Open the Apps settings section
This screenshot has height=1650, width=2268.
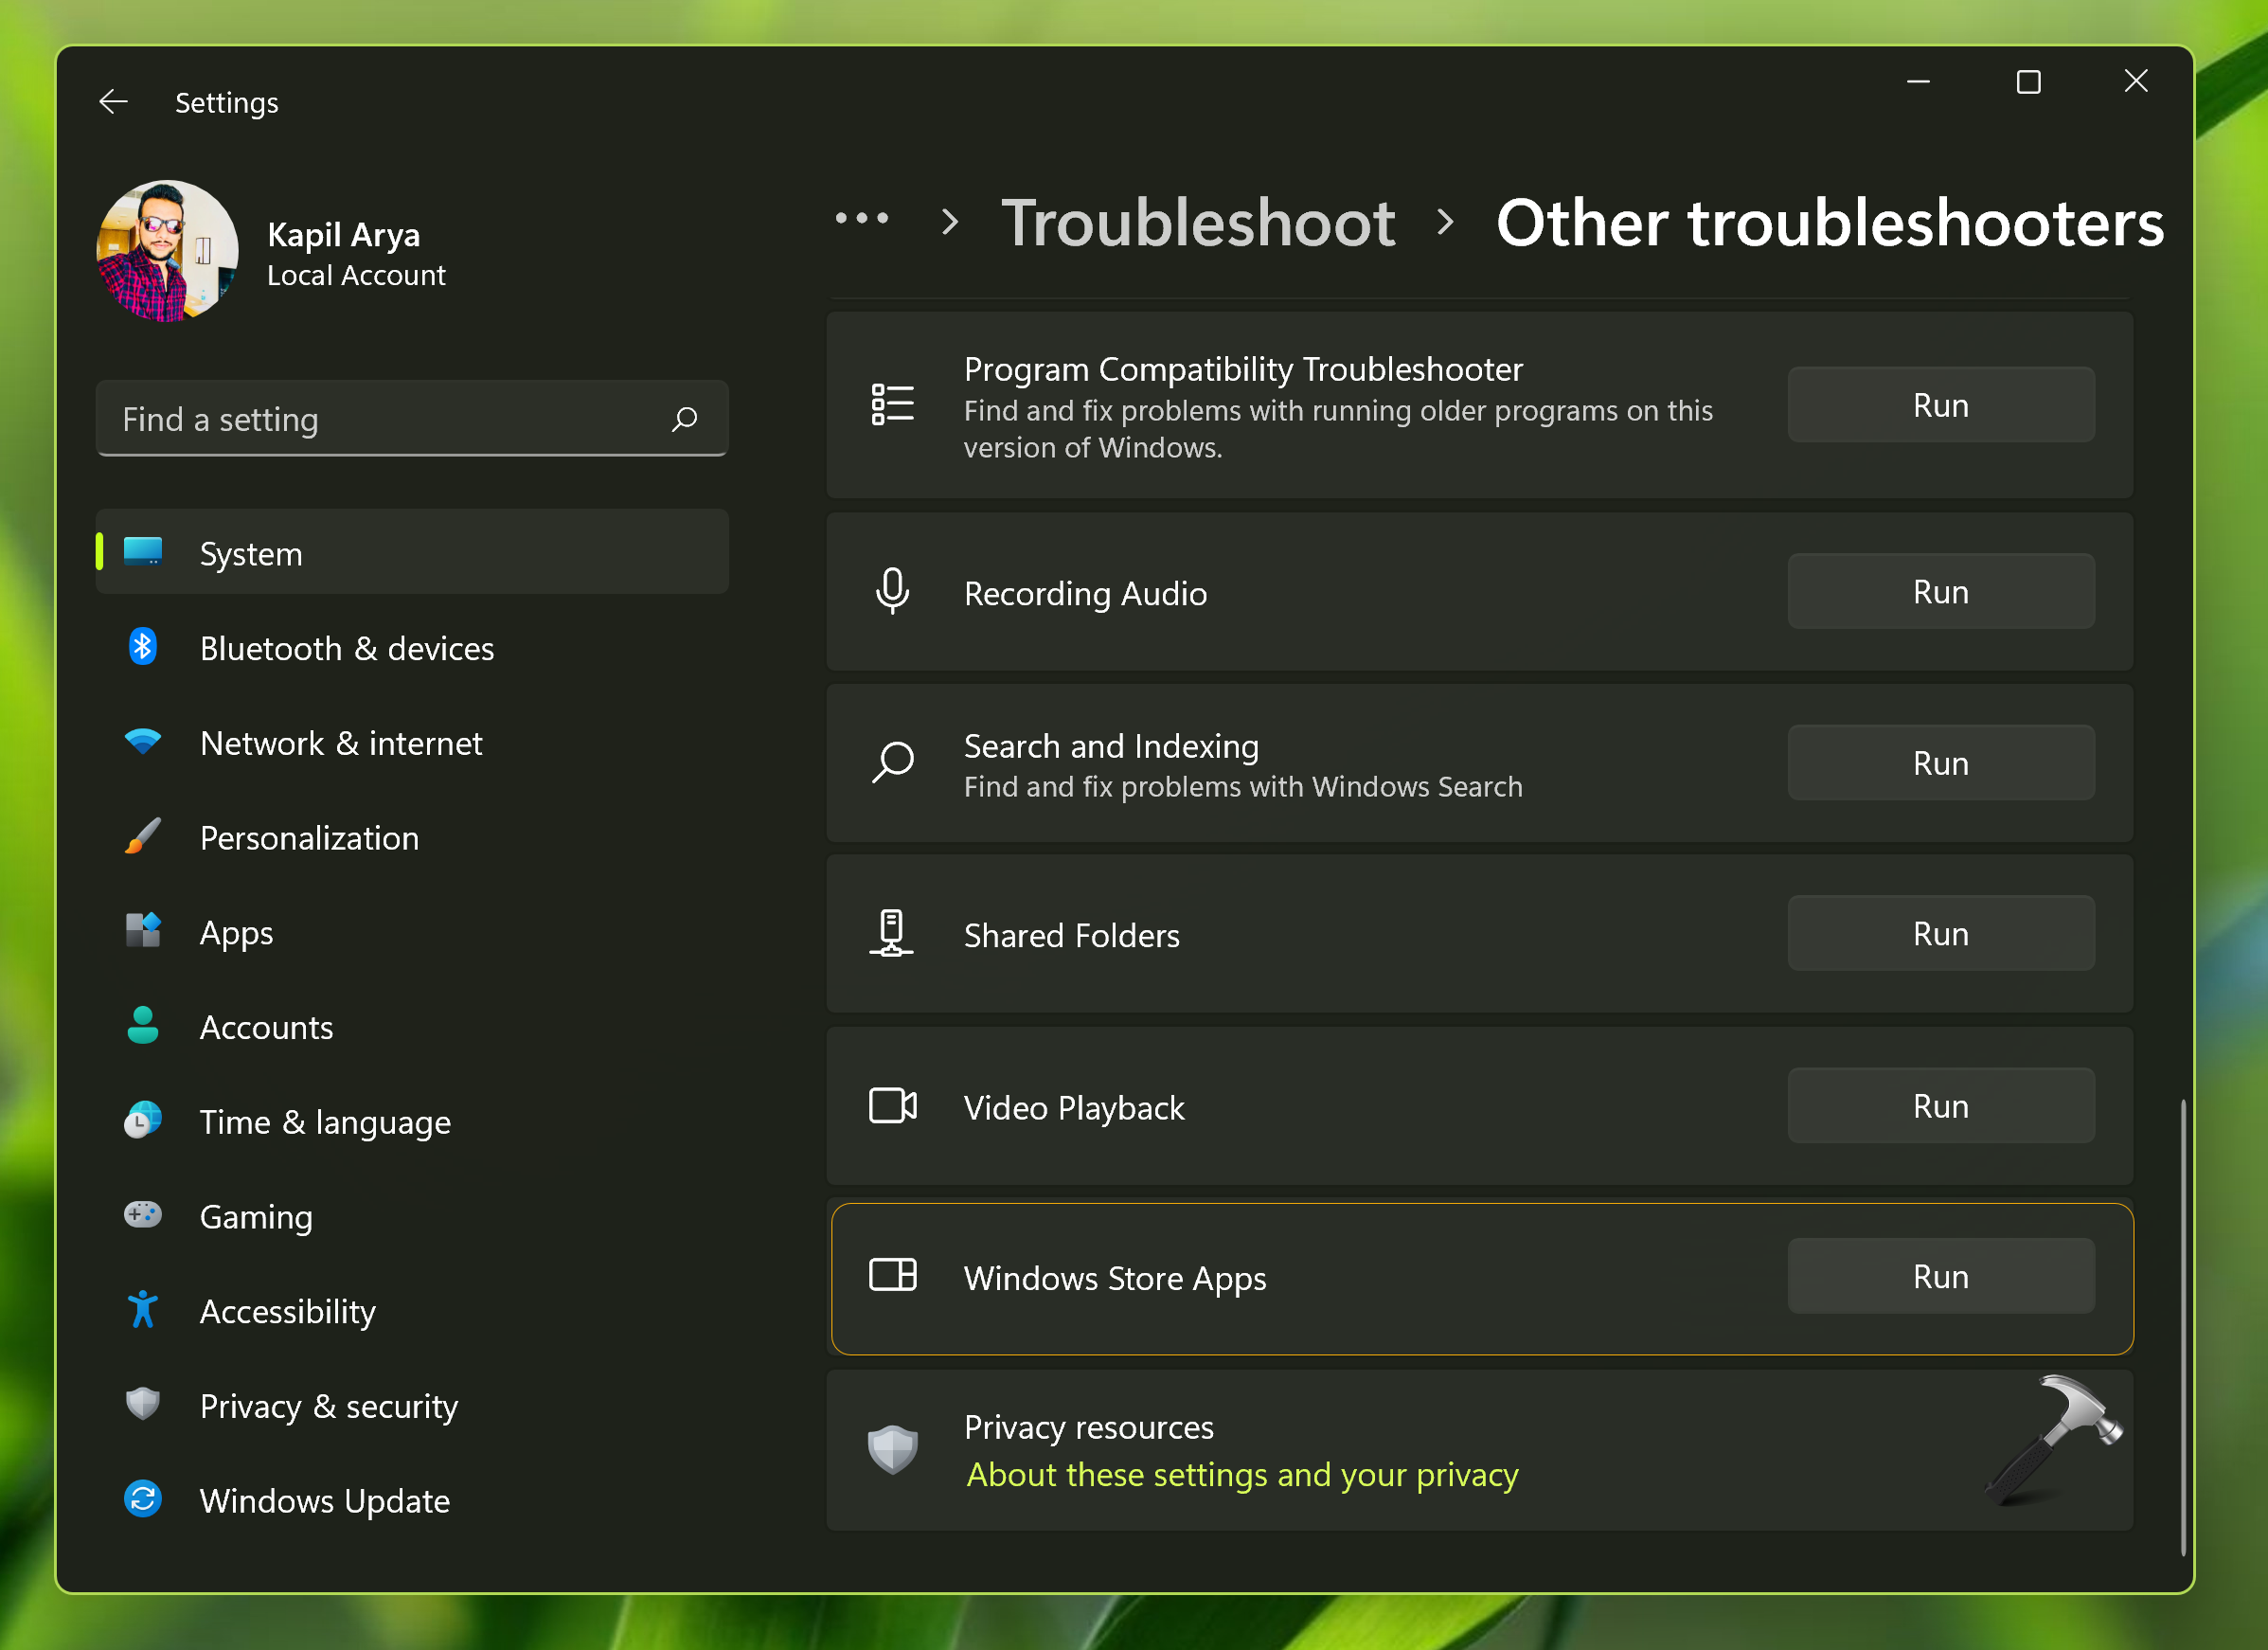tap(236, 932)
